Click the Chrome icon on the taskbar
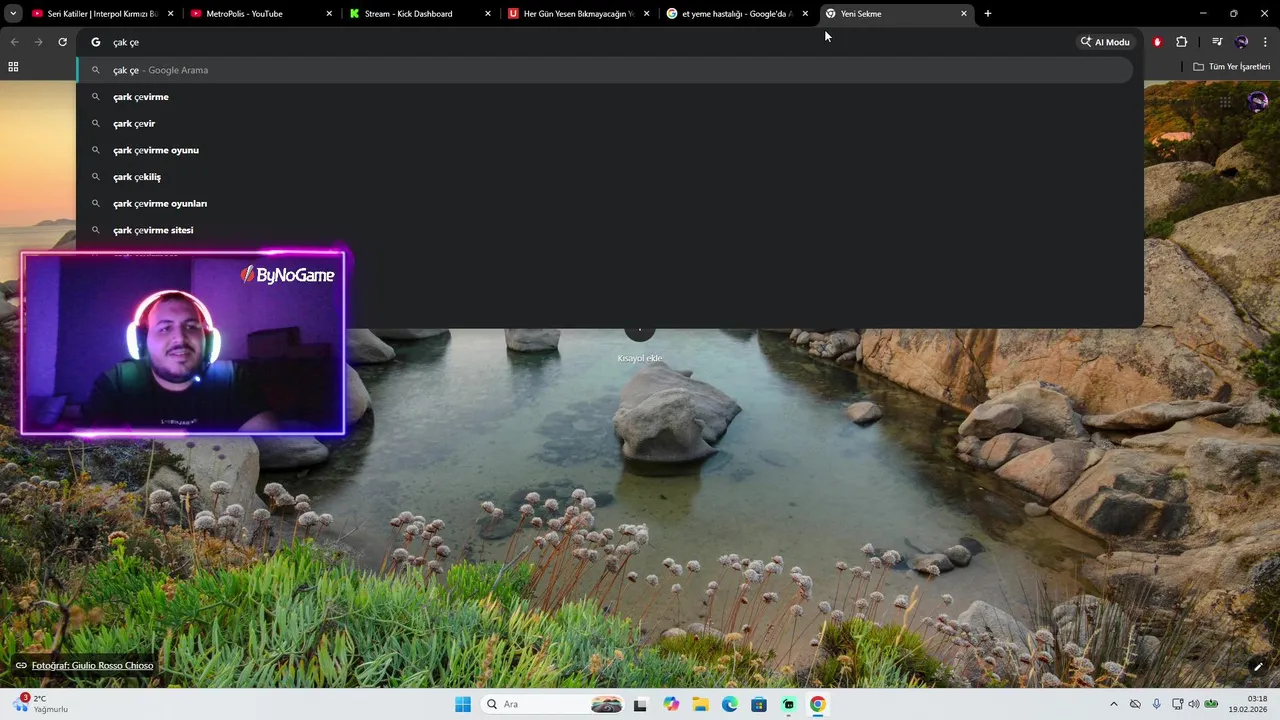Screen dimensions: 1280x720 click(818, 704)
